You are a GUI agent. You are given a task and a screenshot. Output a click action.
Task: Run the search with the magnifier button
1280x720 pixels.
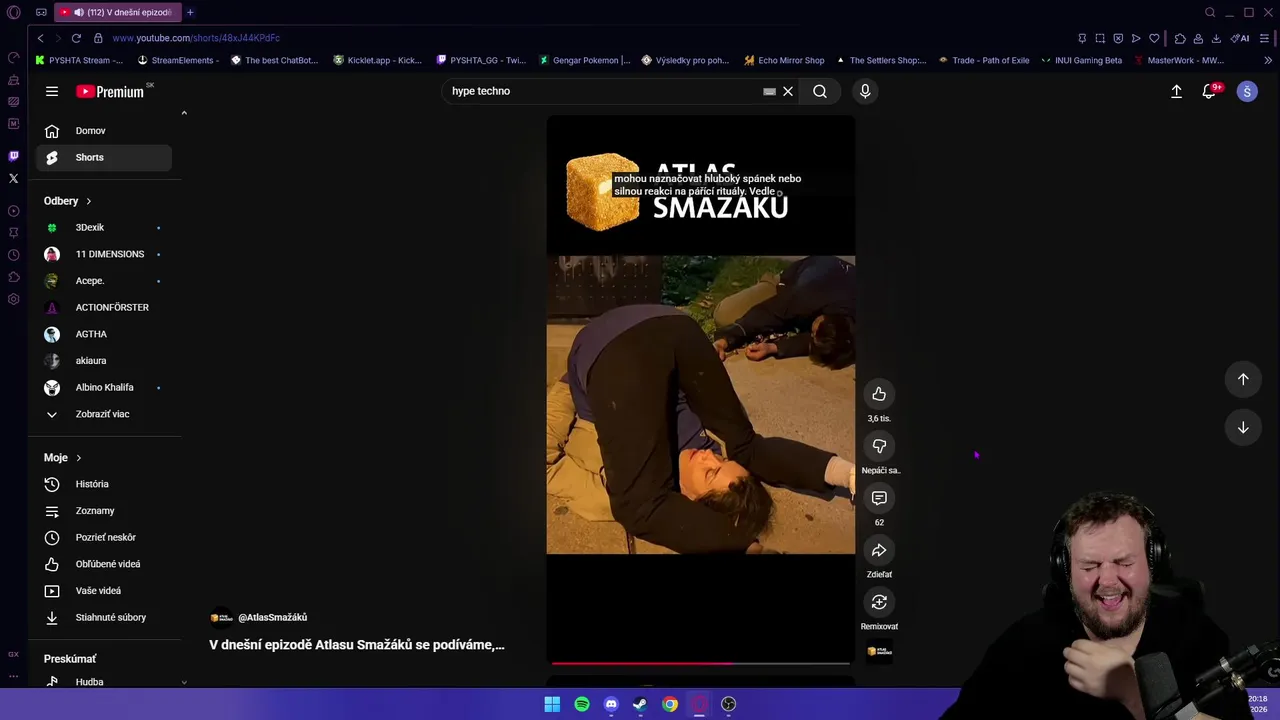[x=820, y=91]
